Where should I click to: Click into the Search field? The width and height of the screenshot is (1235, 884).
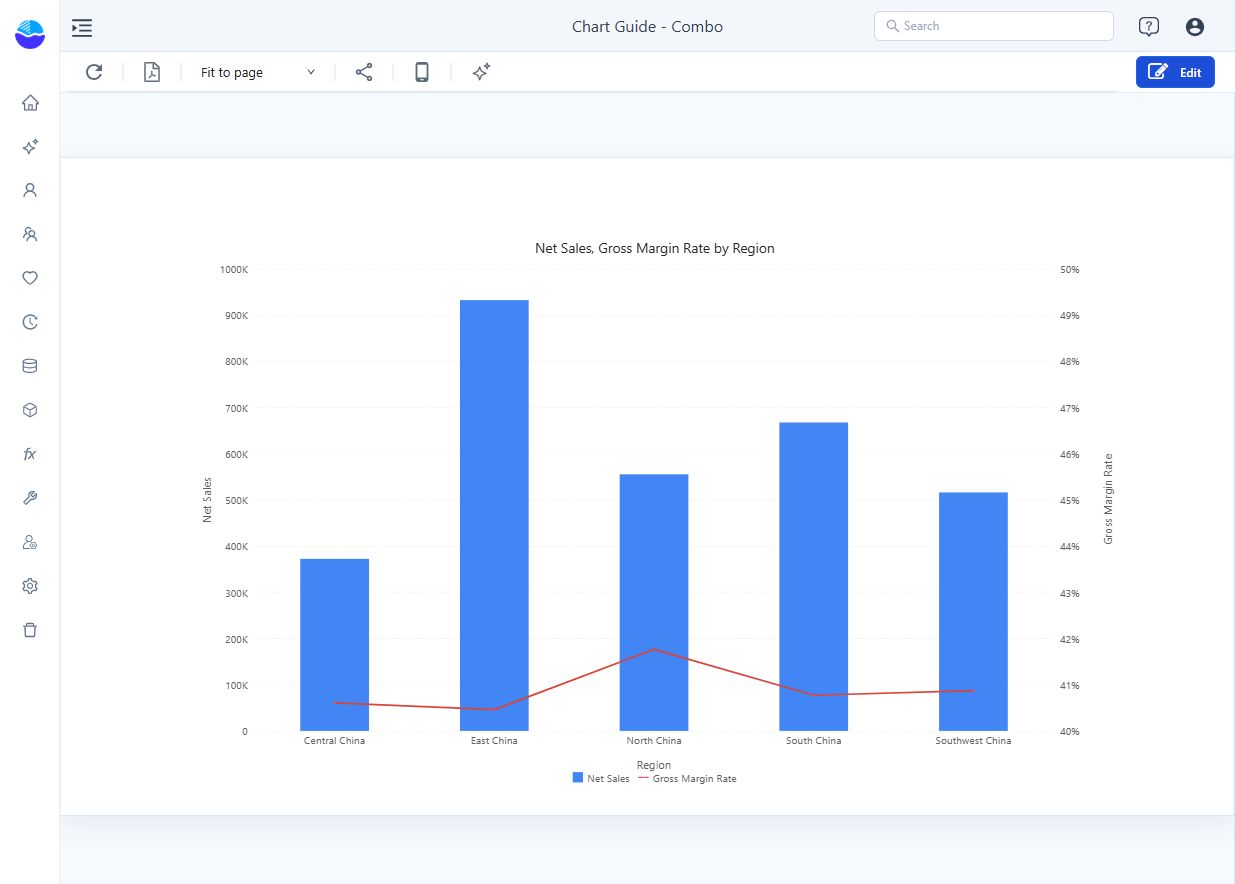pos(994,26)
